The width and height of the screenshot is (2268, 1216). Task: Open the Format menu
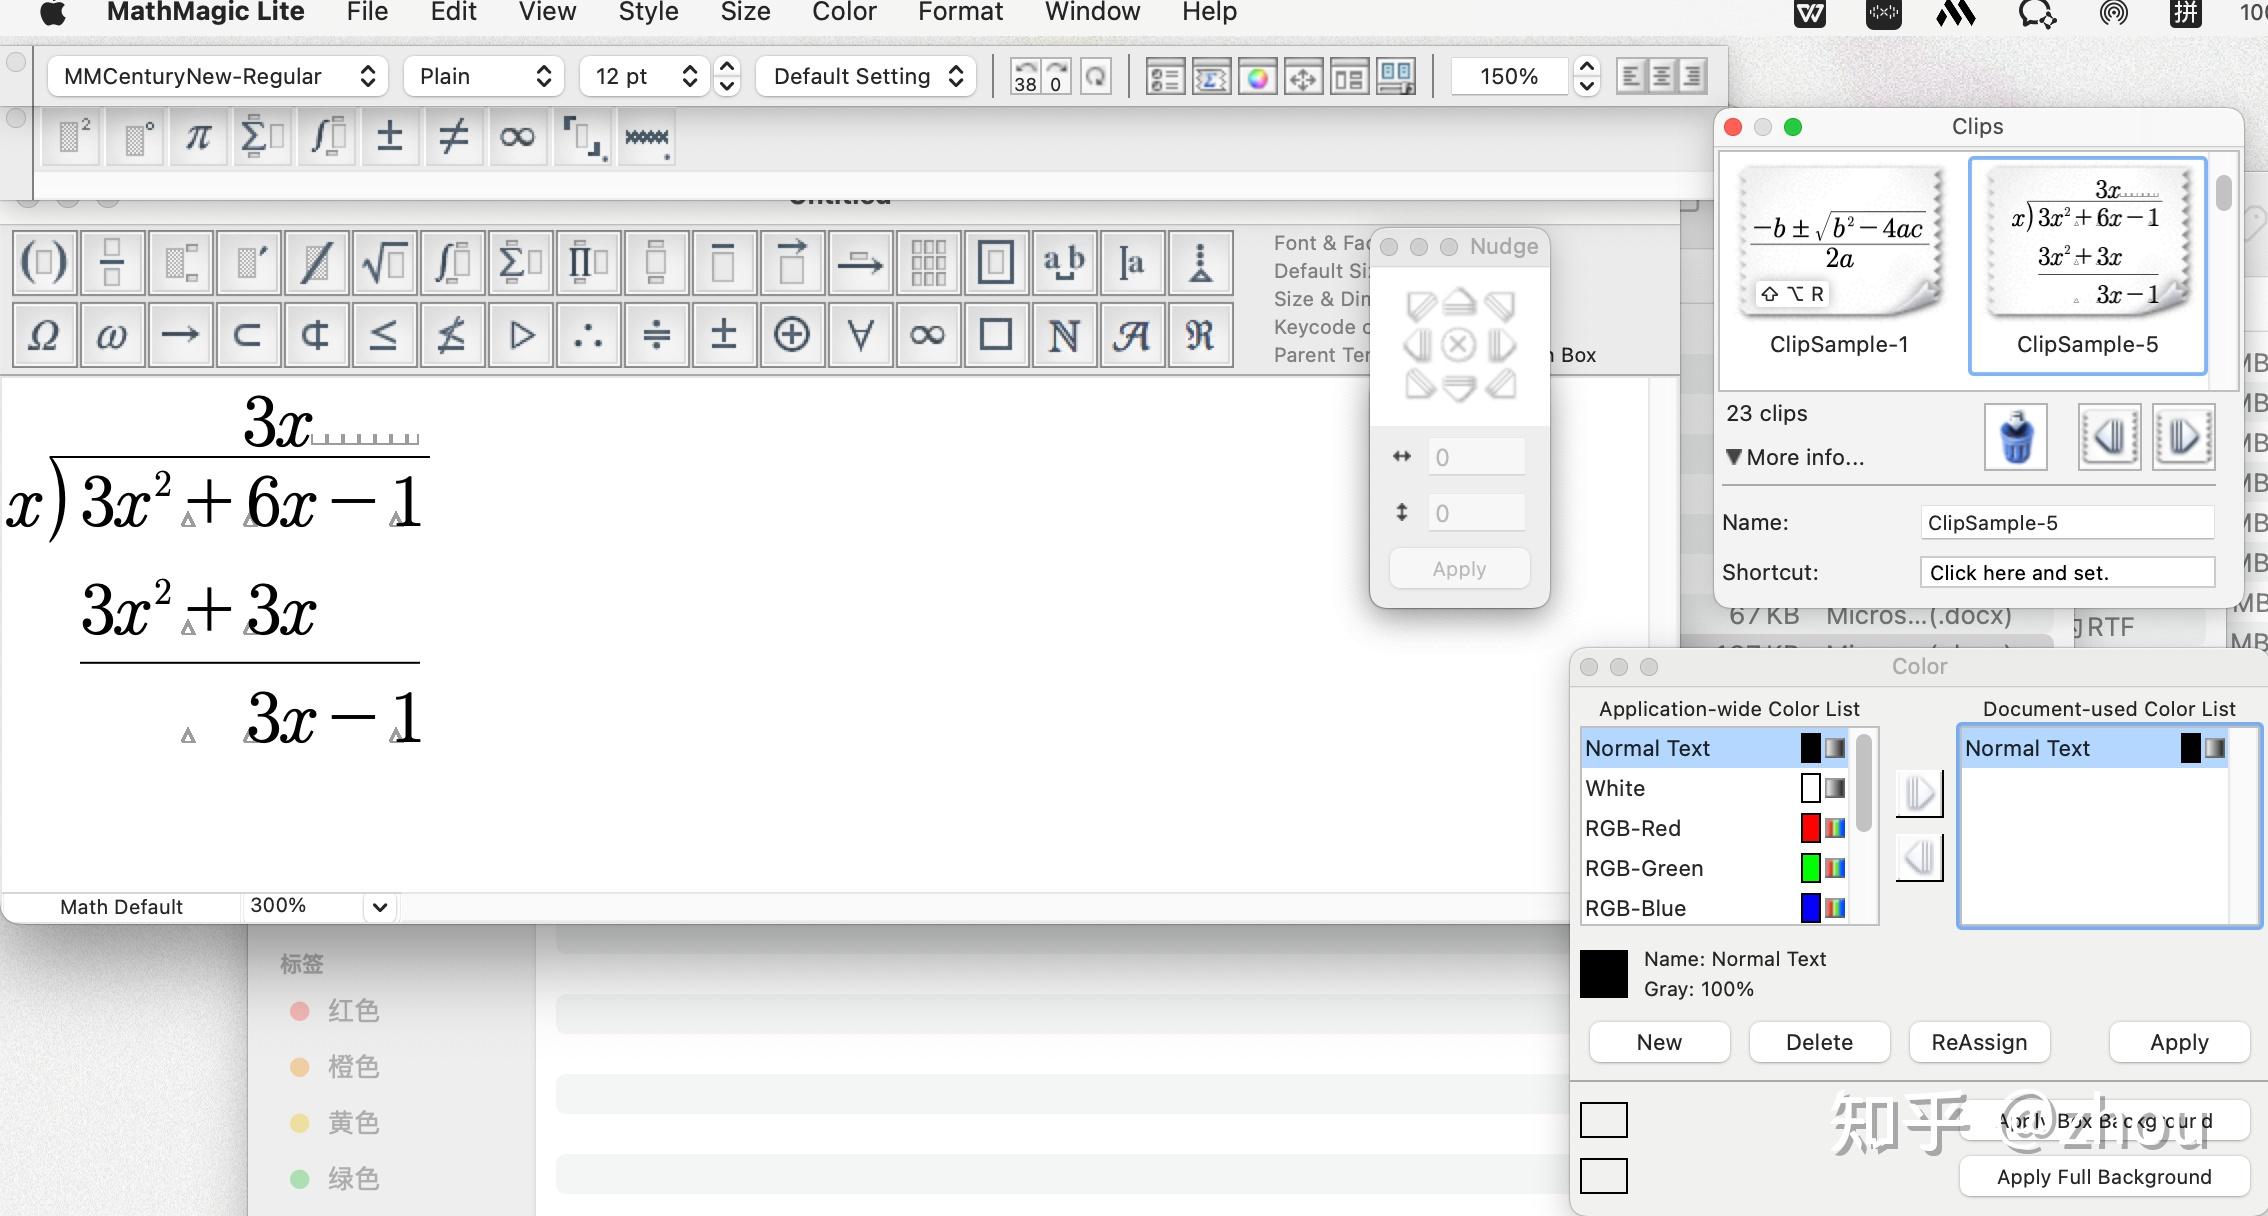960,12
